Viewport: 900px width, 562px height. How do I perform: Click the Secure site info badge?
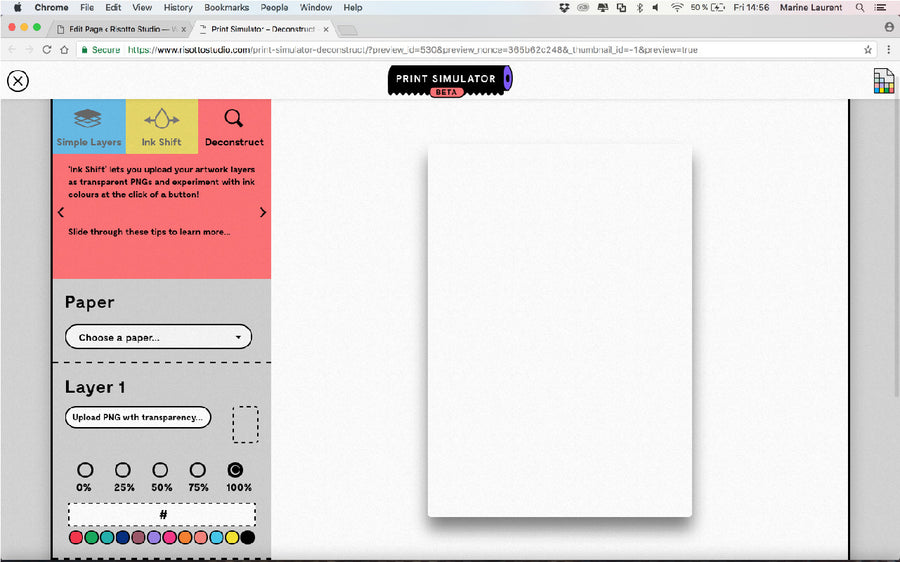(x=101, y=50)
